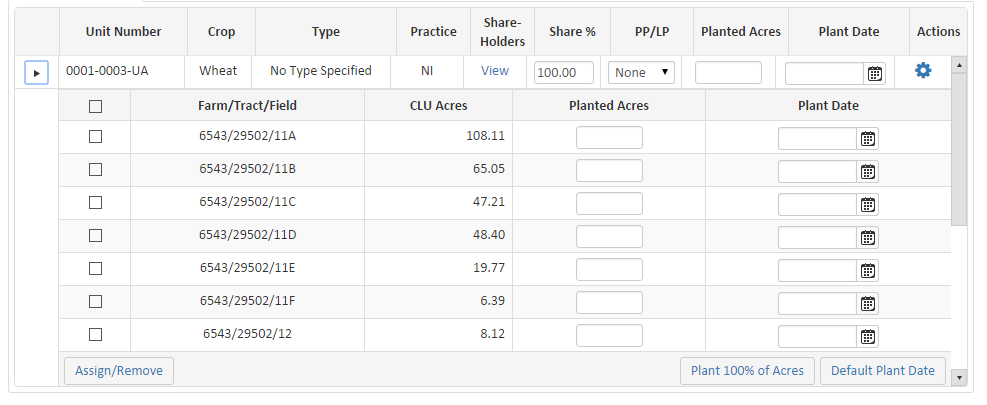Check the select-all checkbox in Farm/Tract/Field header

click(x=95, y=106)
